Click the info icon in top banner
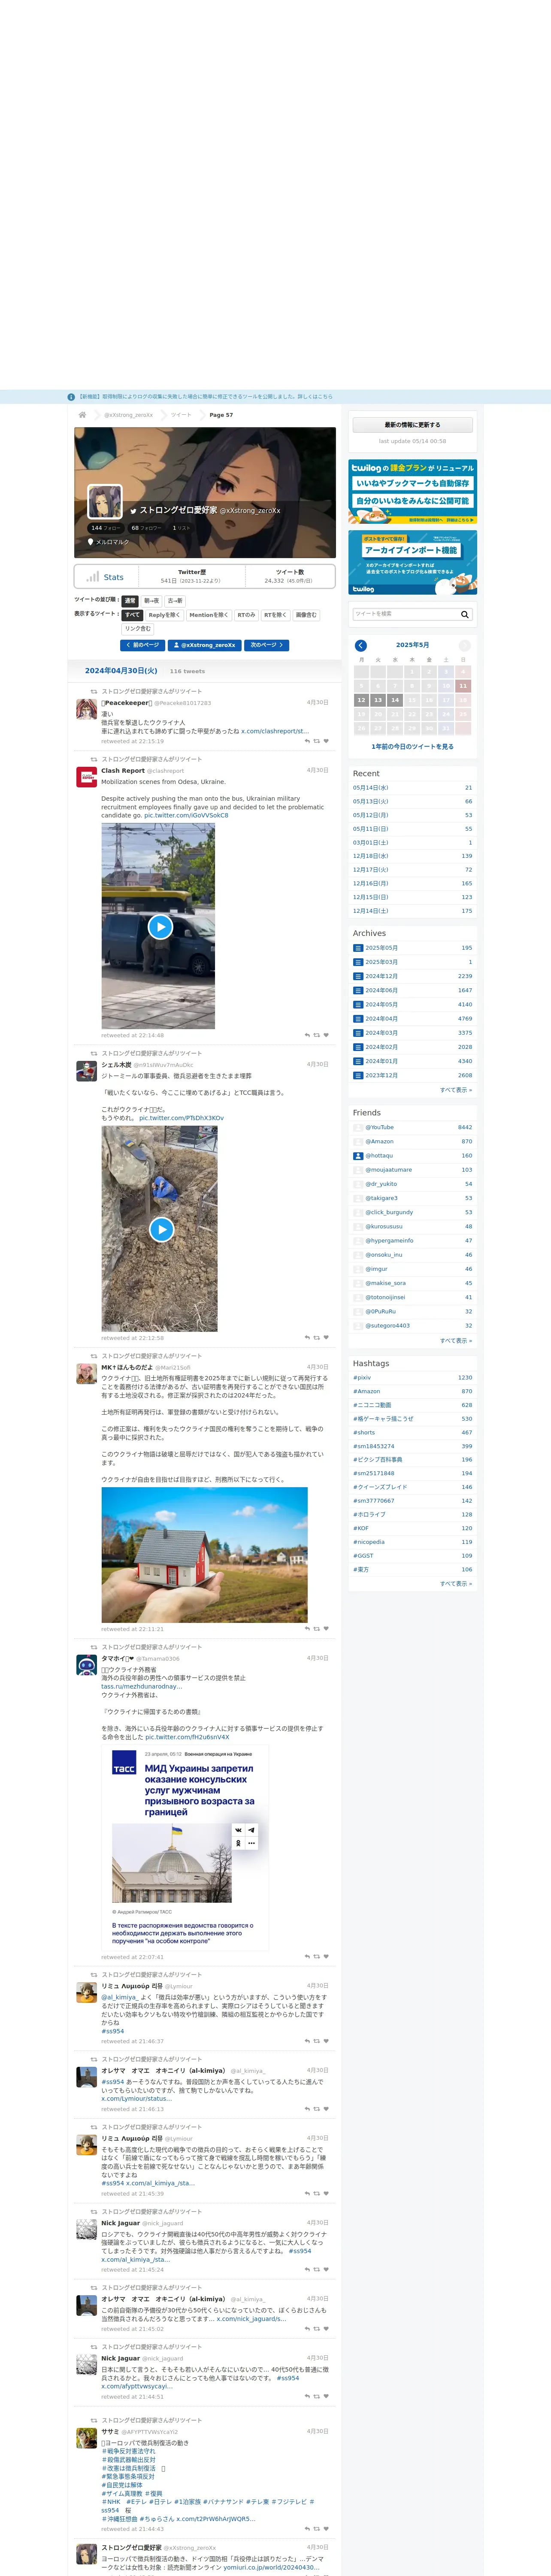551x2576 pixels. [x=71, y=397]
